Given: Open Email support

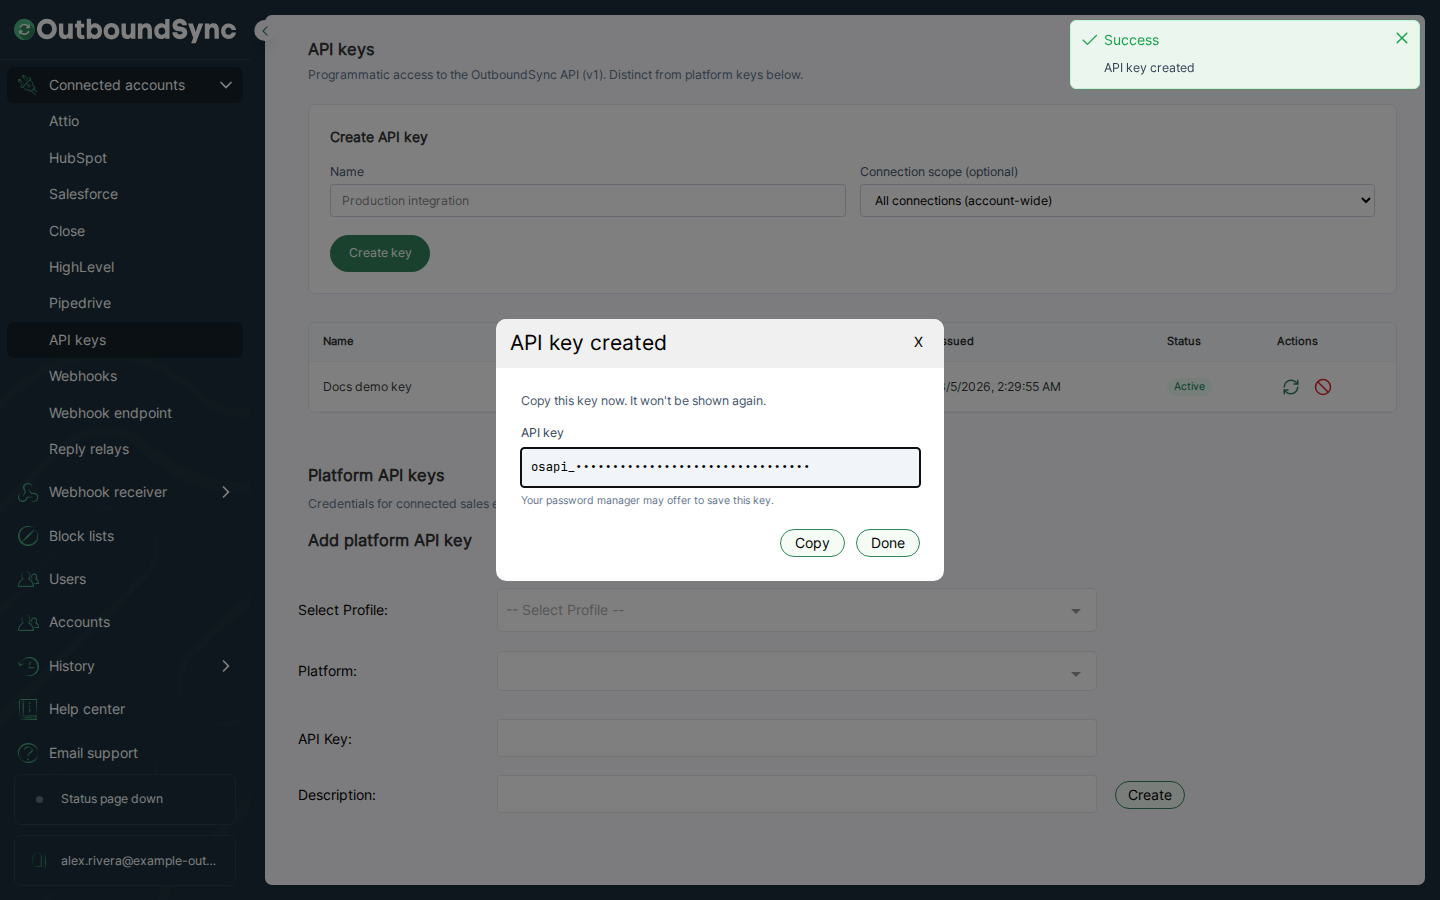Looking at the screenshot, I should click(93, 753).
